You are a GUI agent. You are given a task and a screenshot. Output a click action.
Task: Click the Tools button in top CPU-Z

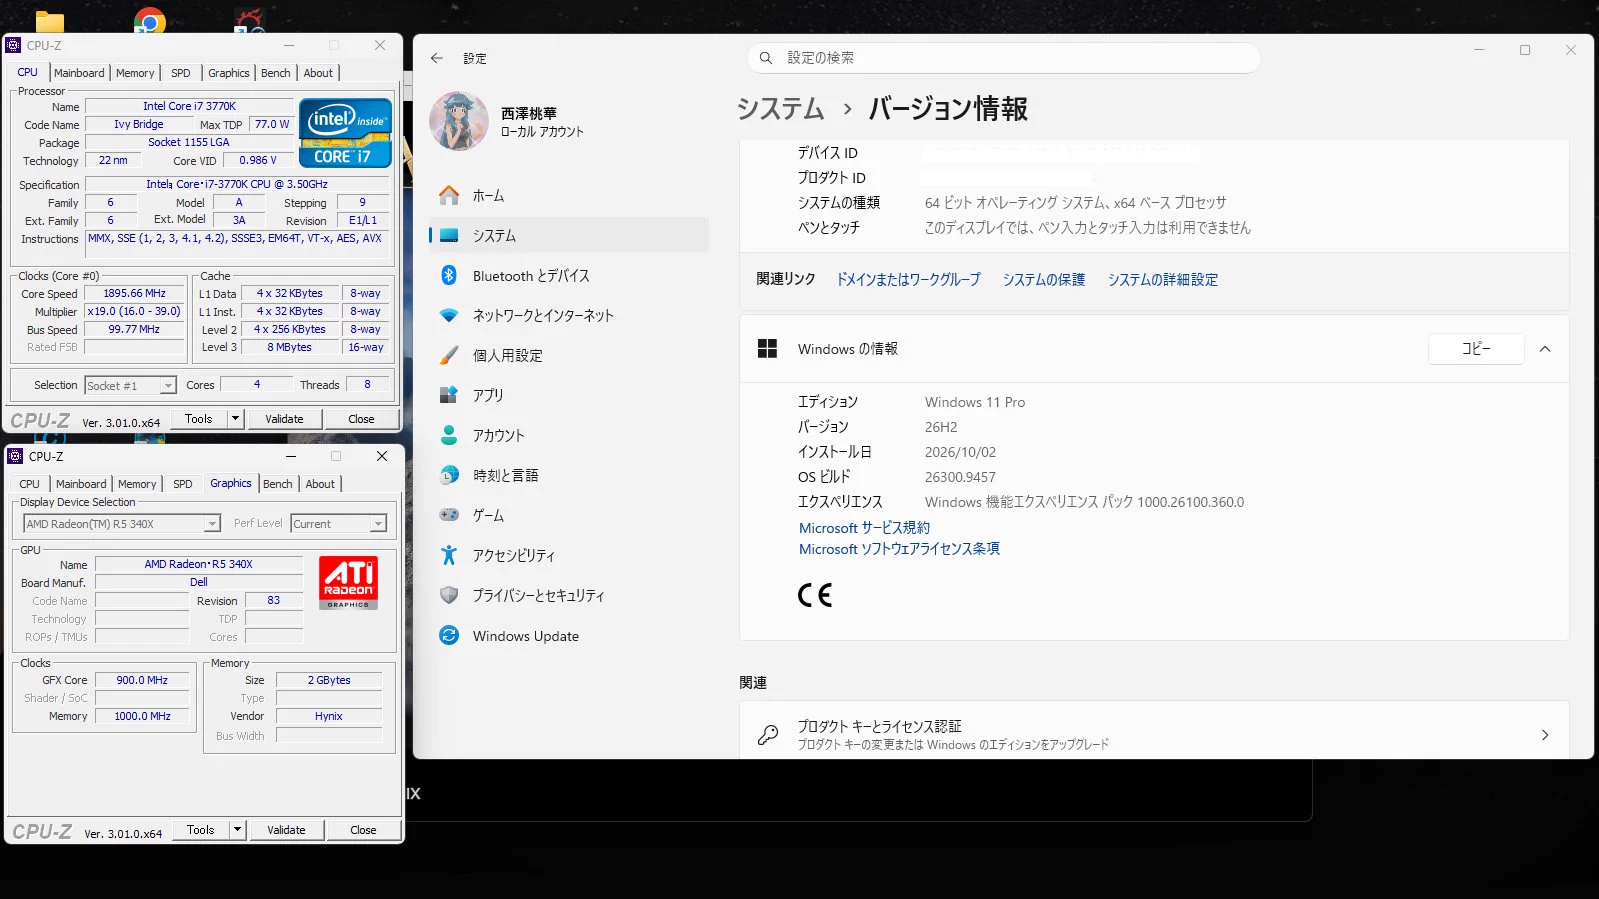click(x=199, y=419)
